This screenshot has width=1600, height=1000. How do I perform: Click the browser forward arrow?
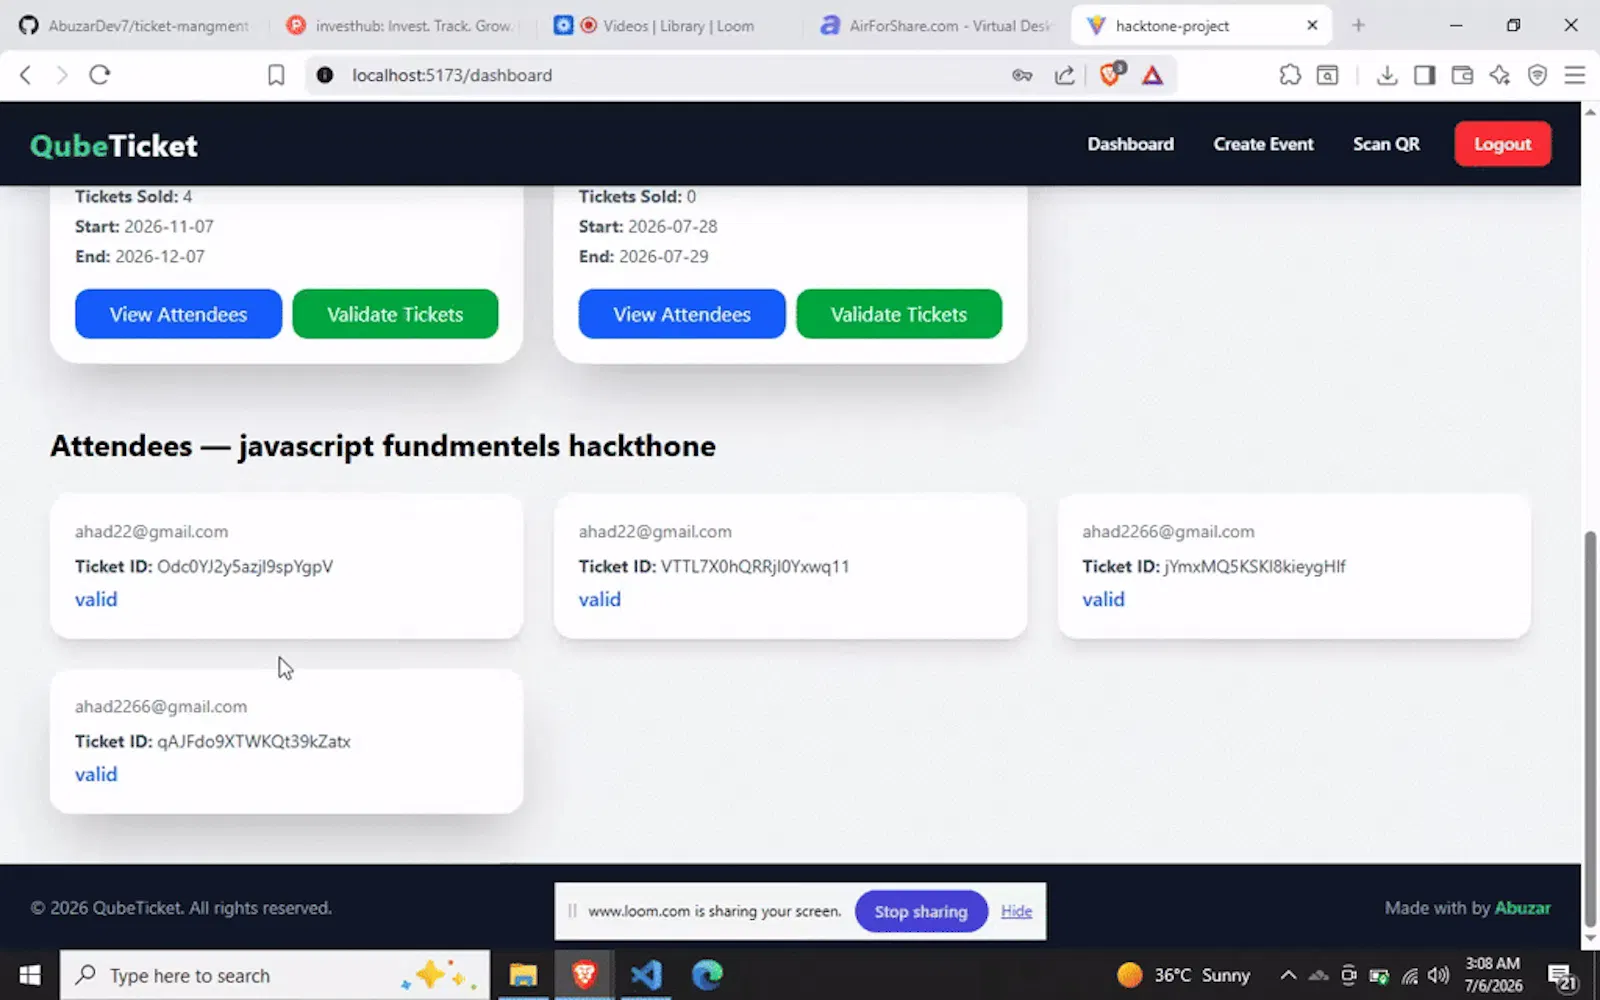(x=62, y=75)
